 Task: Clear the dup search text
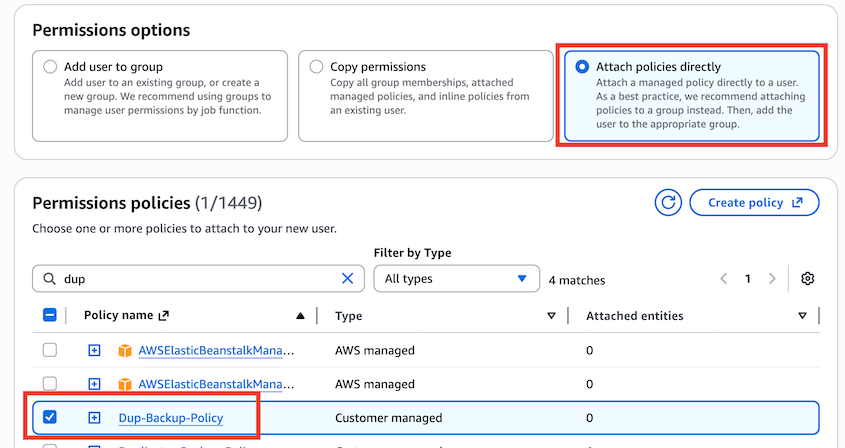pyautogui.click(x=348, y=278)
